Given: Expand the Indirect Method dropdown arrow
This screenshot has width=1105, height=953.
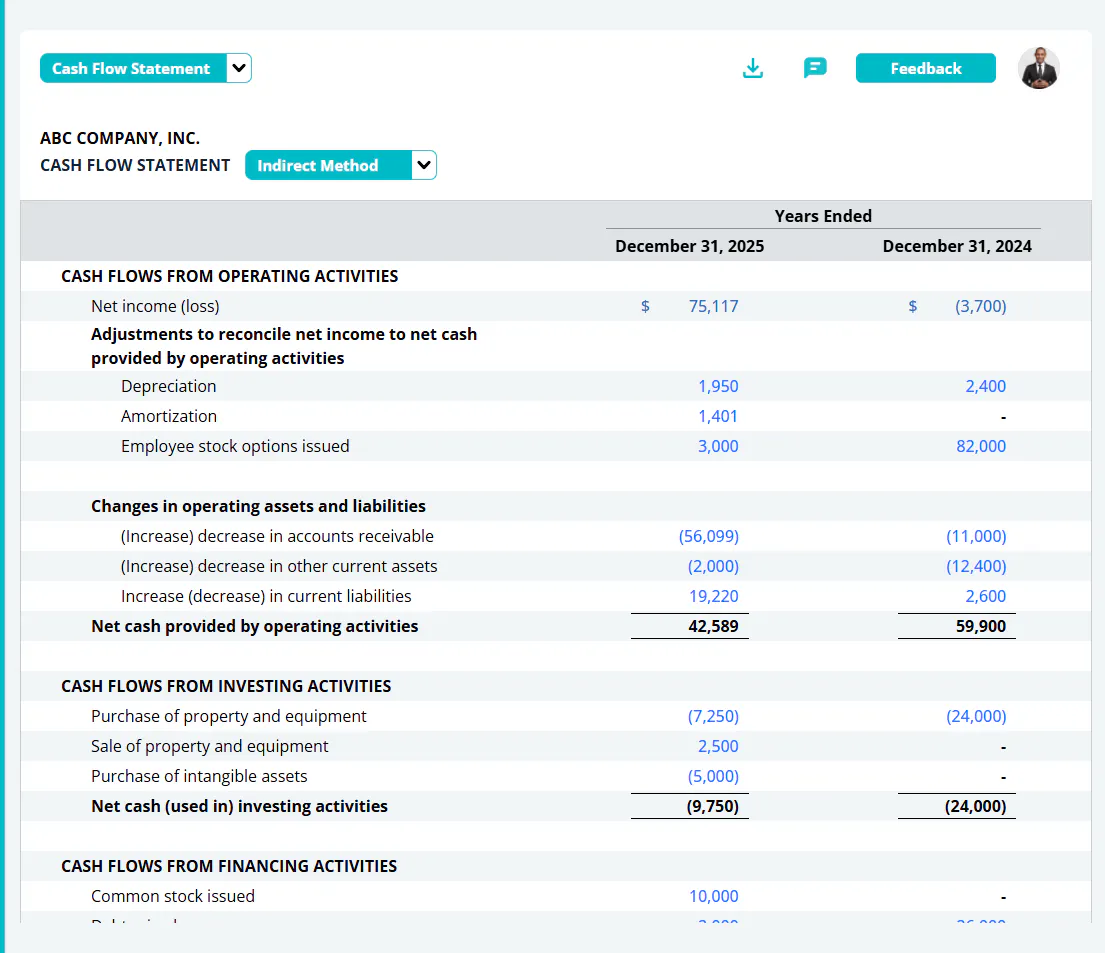Looking at the screenshot, I should click(424, 166).
